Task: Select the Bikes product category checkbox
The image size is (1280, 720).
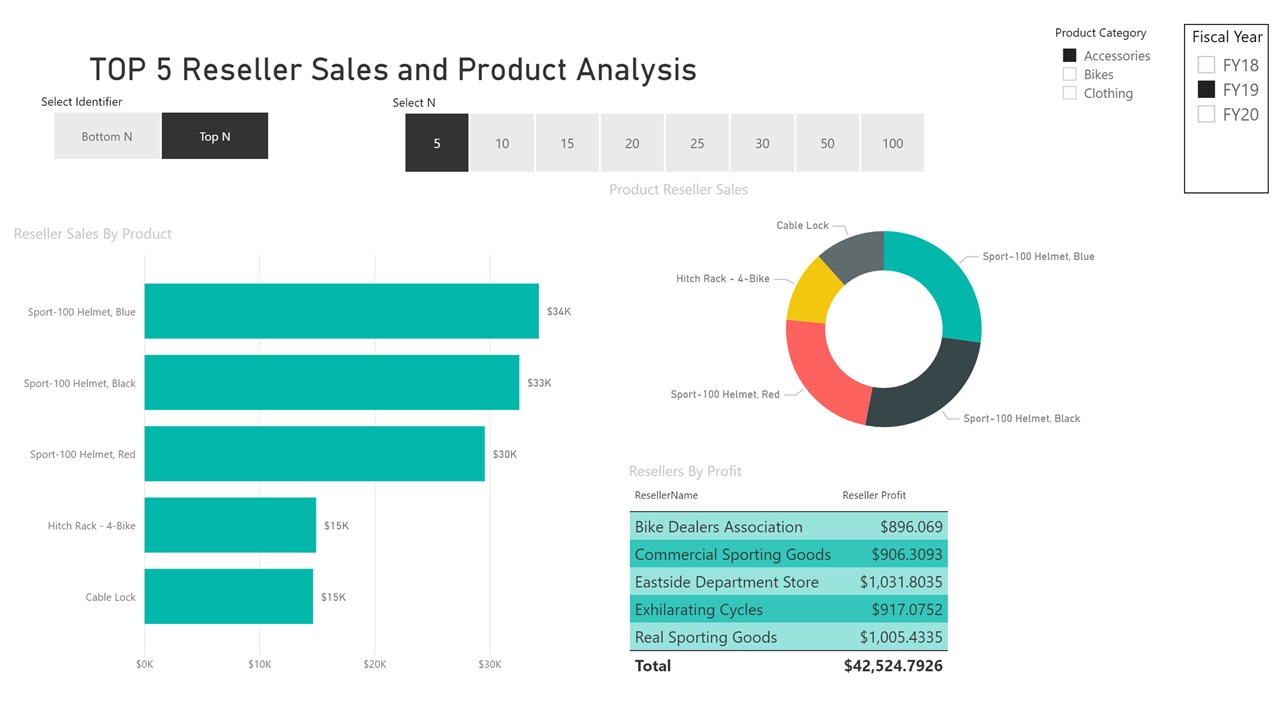Action: coord(1070,74)
